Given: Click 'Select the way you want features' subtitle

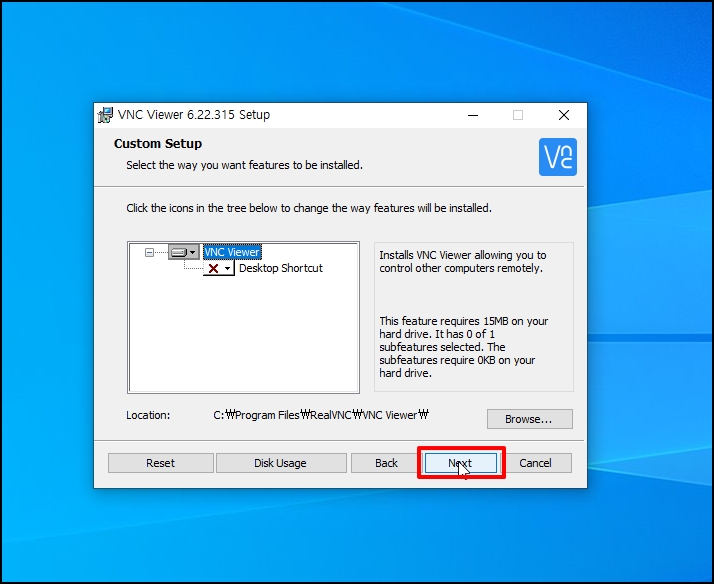Looking at the screenshot, I should (x=245, y=165).
